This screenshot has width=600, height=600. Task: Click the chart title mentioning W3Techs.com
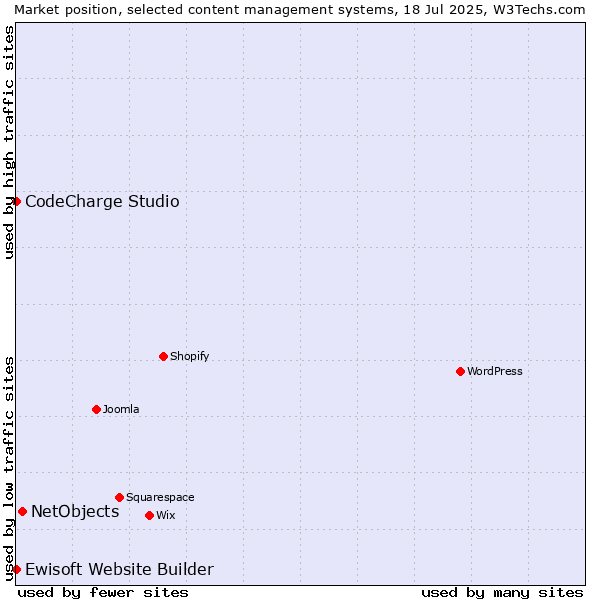[x=300, y=10]
